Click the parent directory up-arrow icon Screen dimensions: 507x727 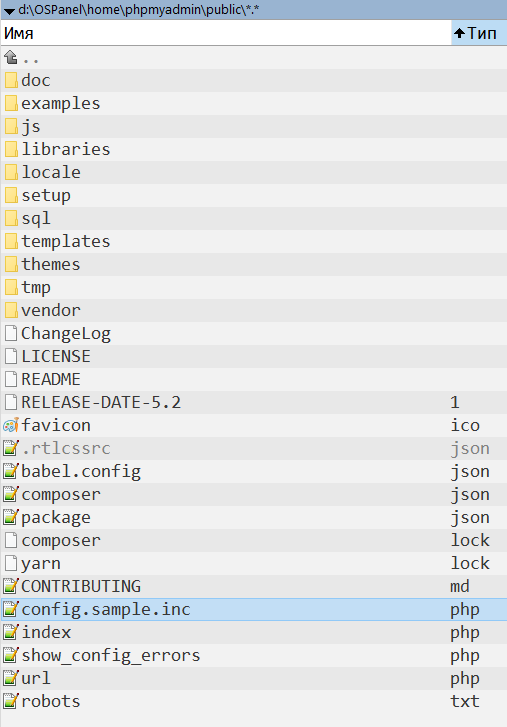(11, 57)
